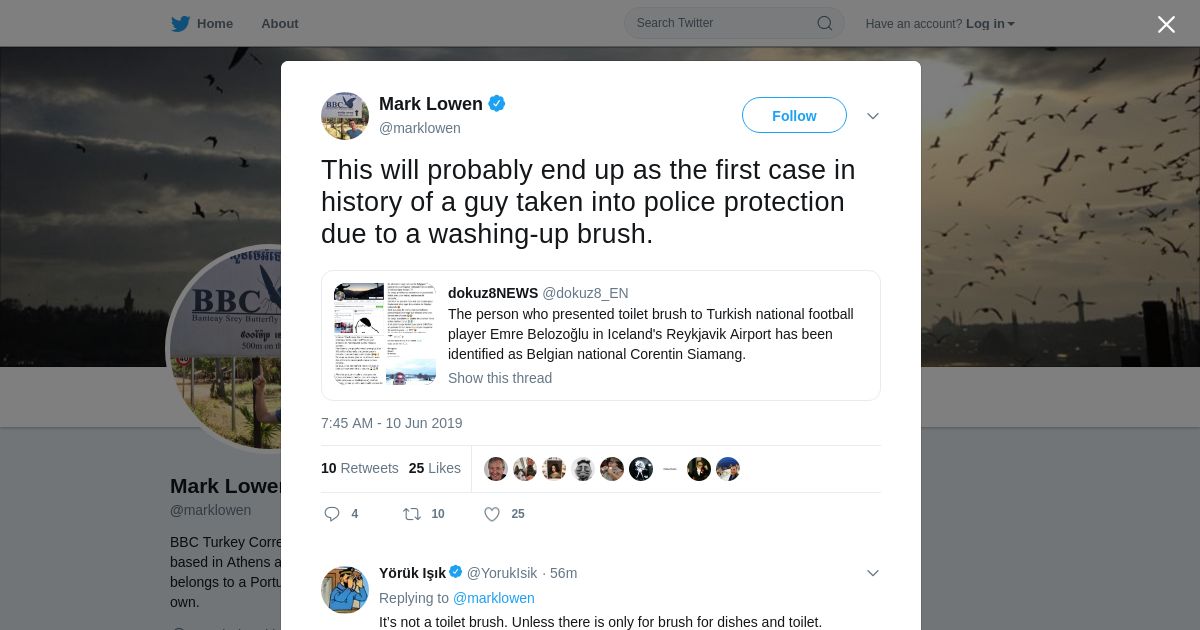This screenshot has height=630, width=1200.
Task: Close the tweet overlay with X
Action: 1166,24
